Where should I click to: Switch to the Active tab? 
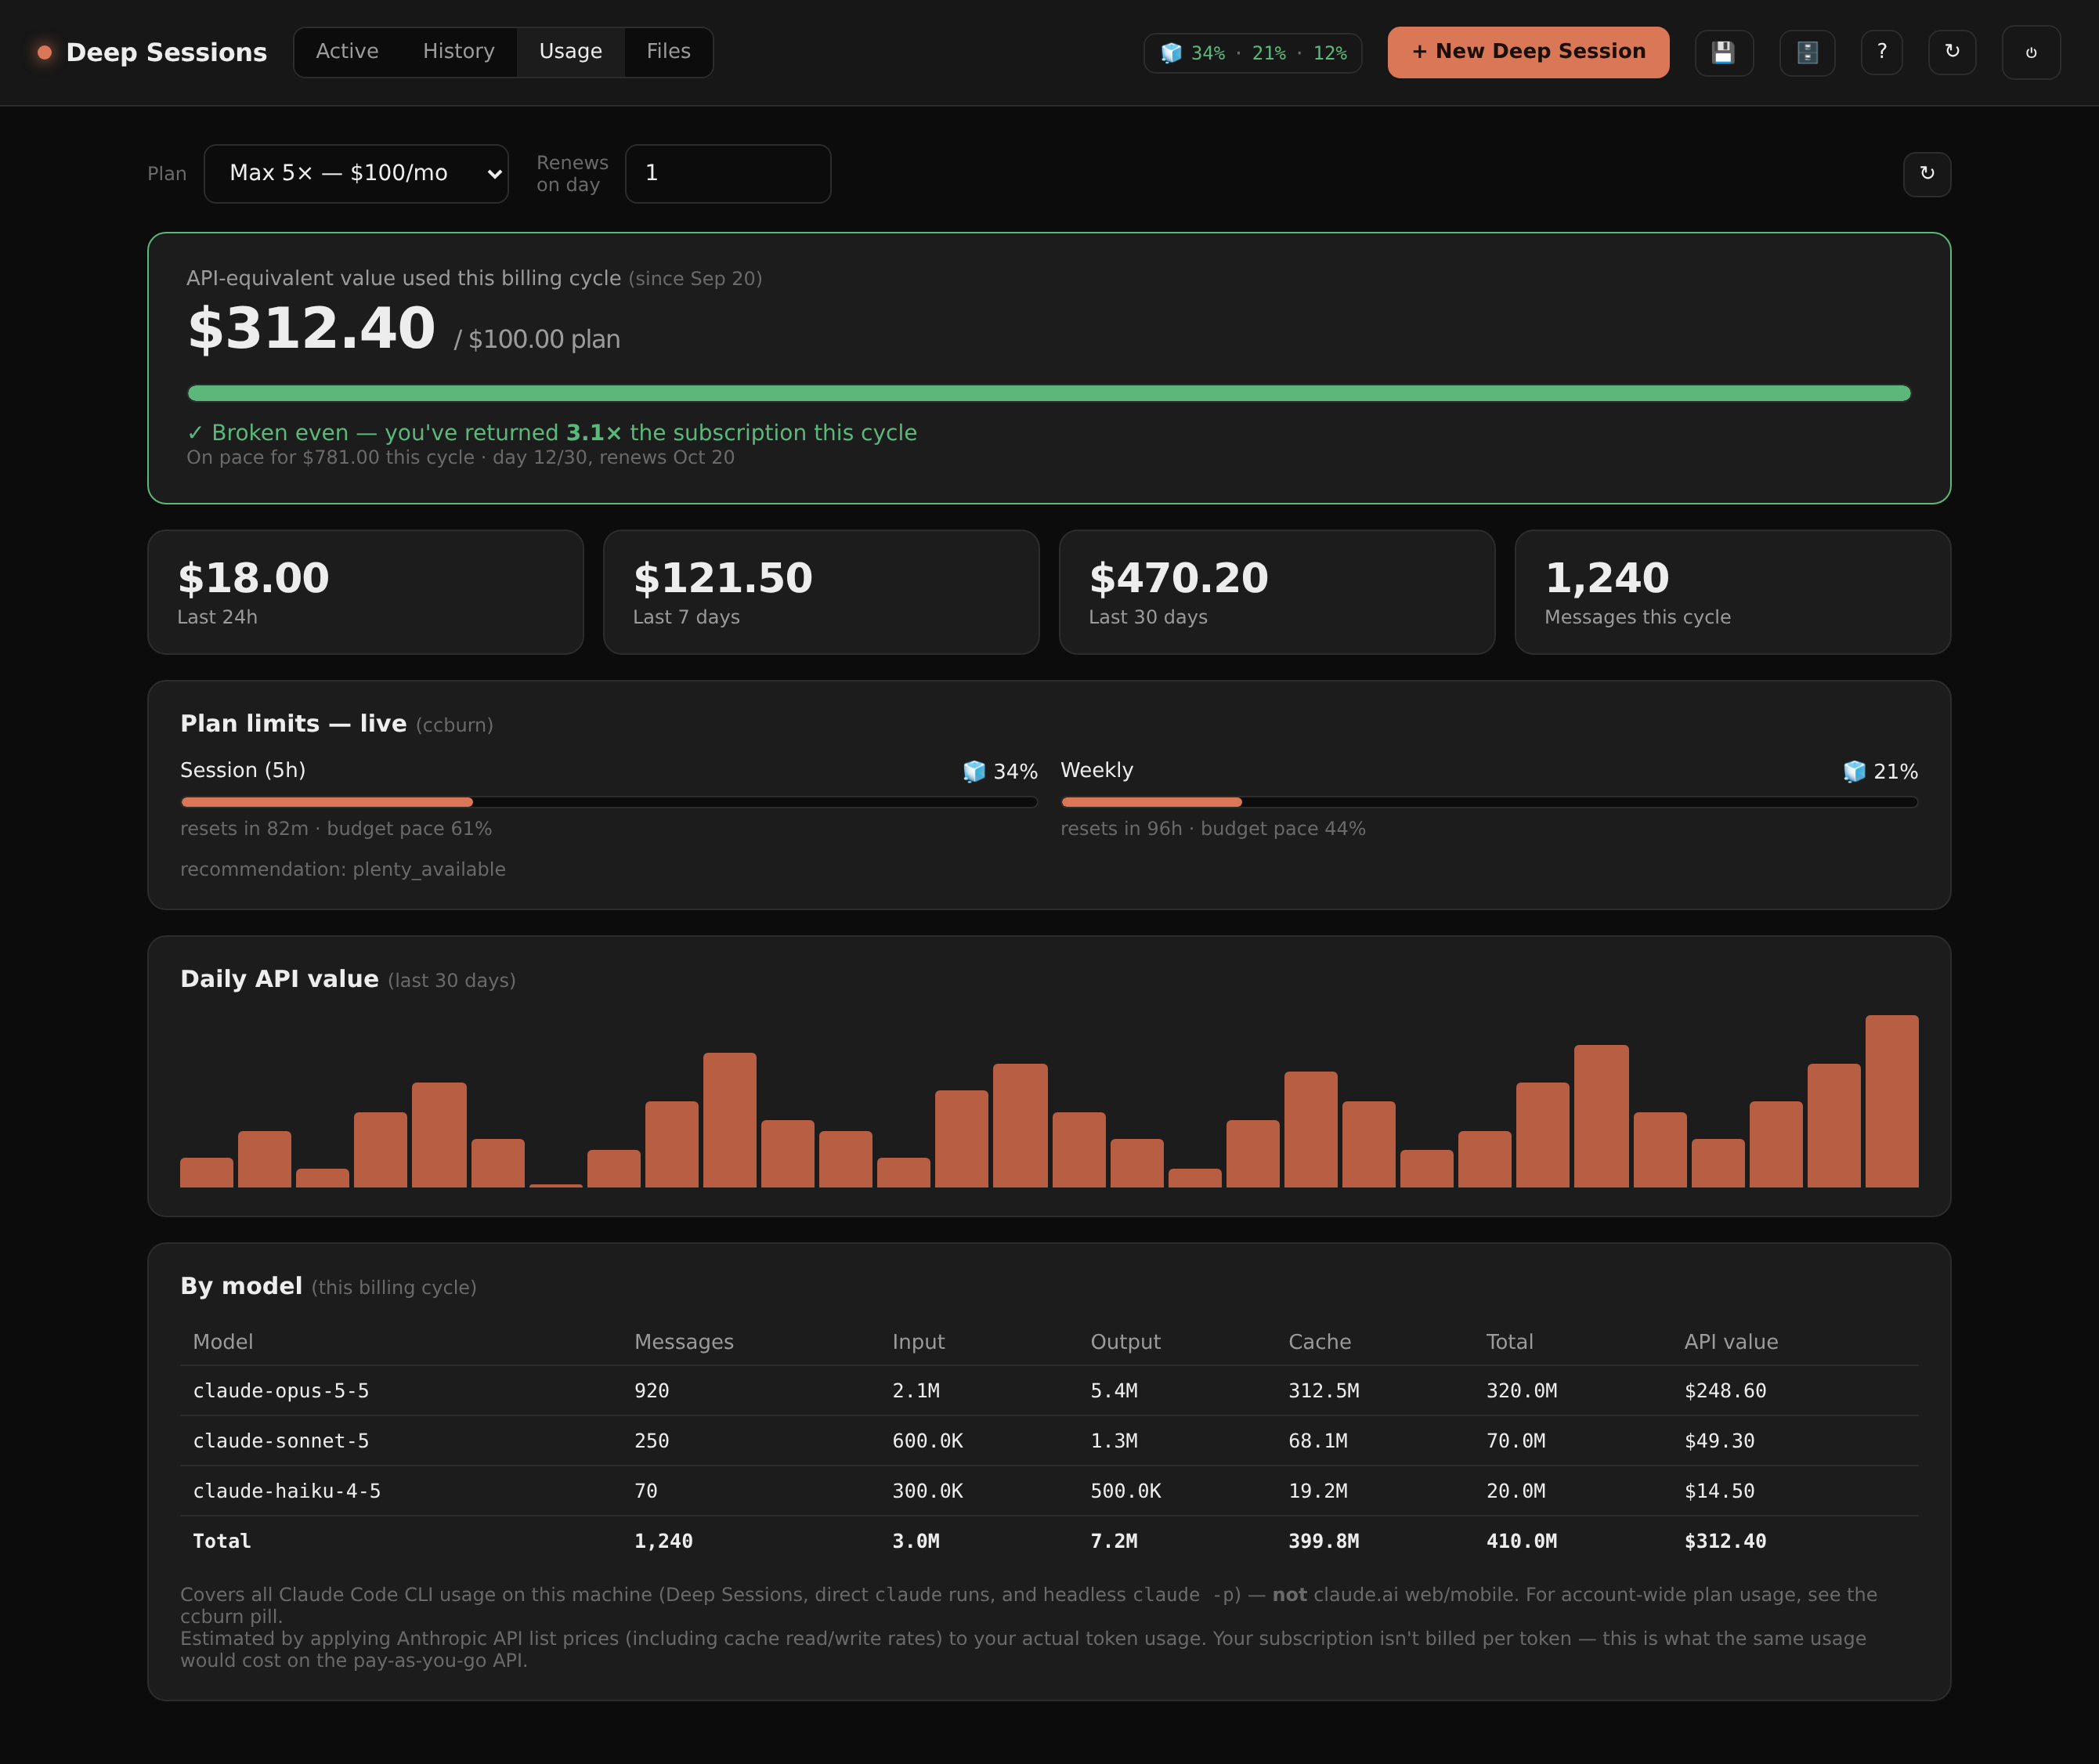pos(347,51)
